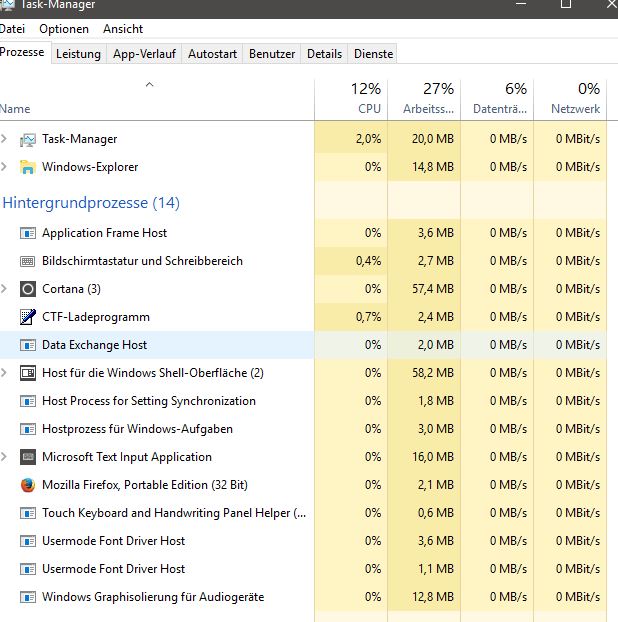Screen dimensions: 618x622
Task: Click the 57,4 MB memory value for Cortana
Action: click(x=433, y=289)
